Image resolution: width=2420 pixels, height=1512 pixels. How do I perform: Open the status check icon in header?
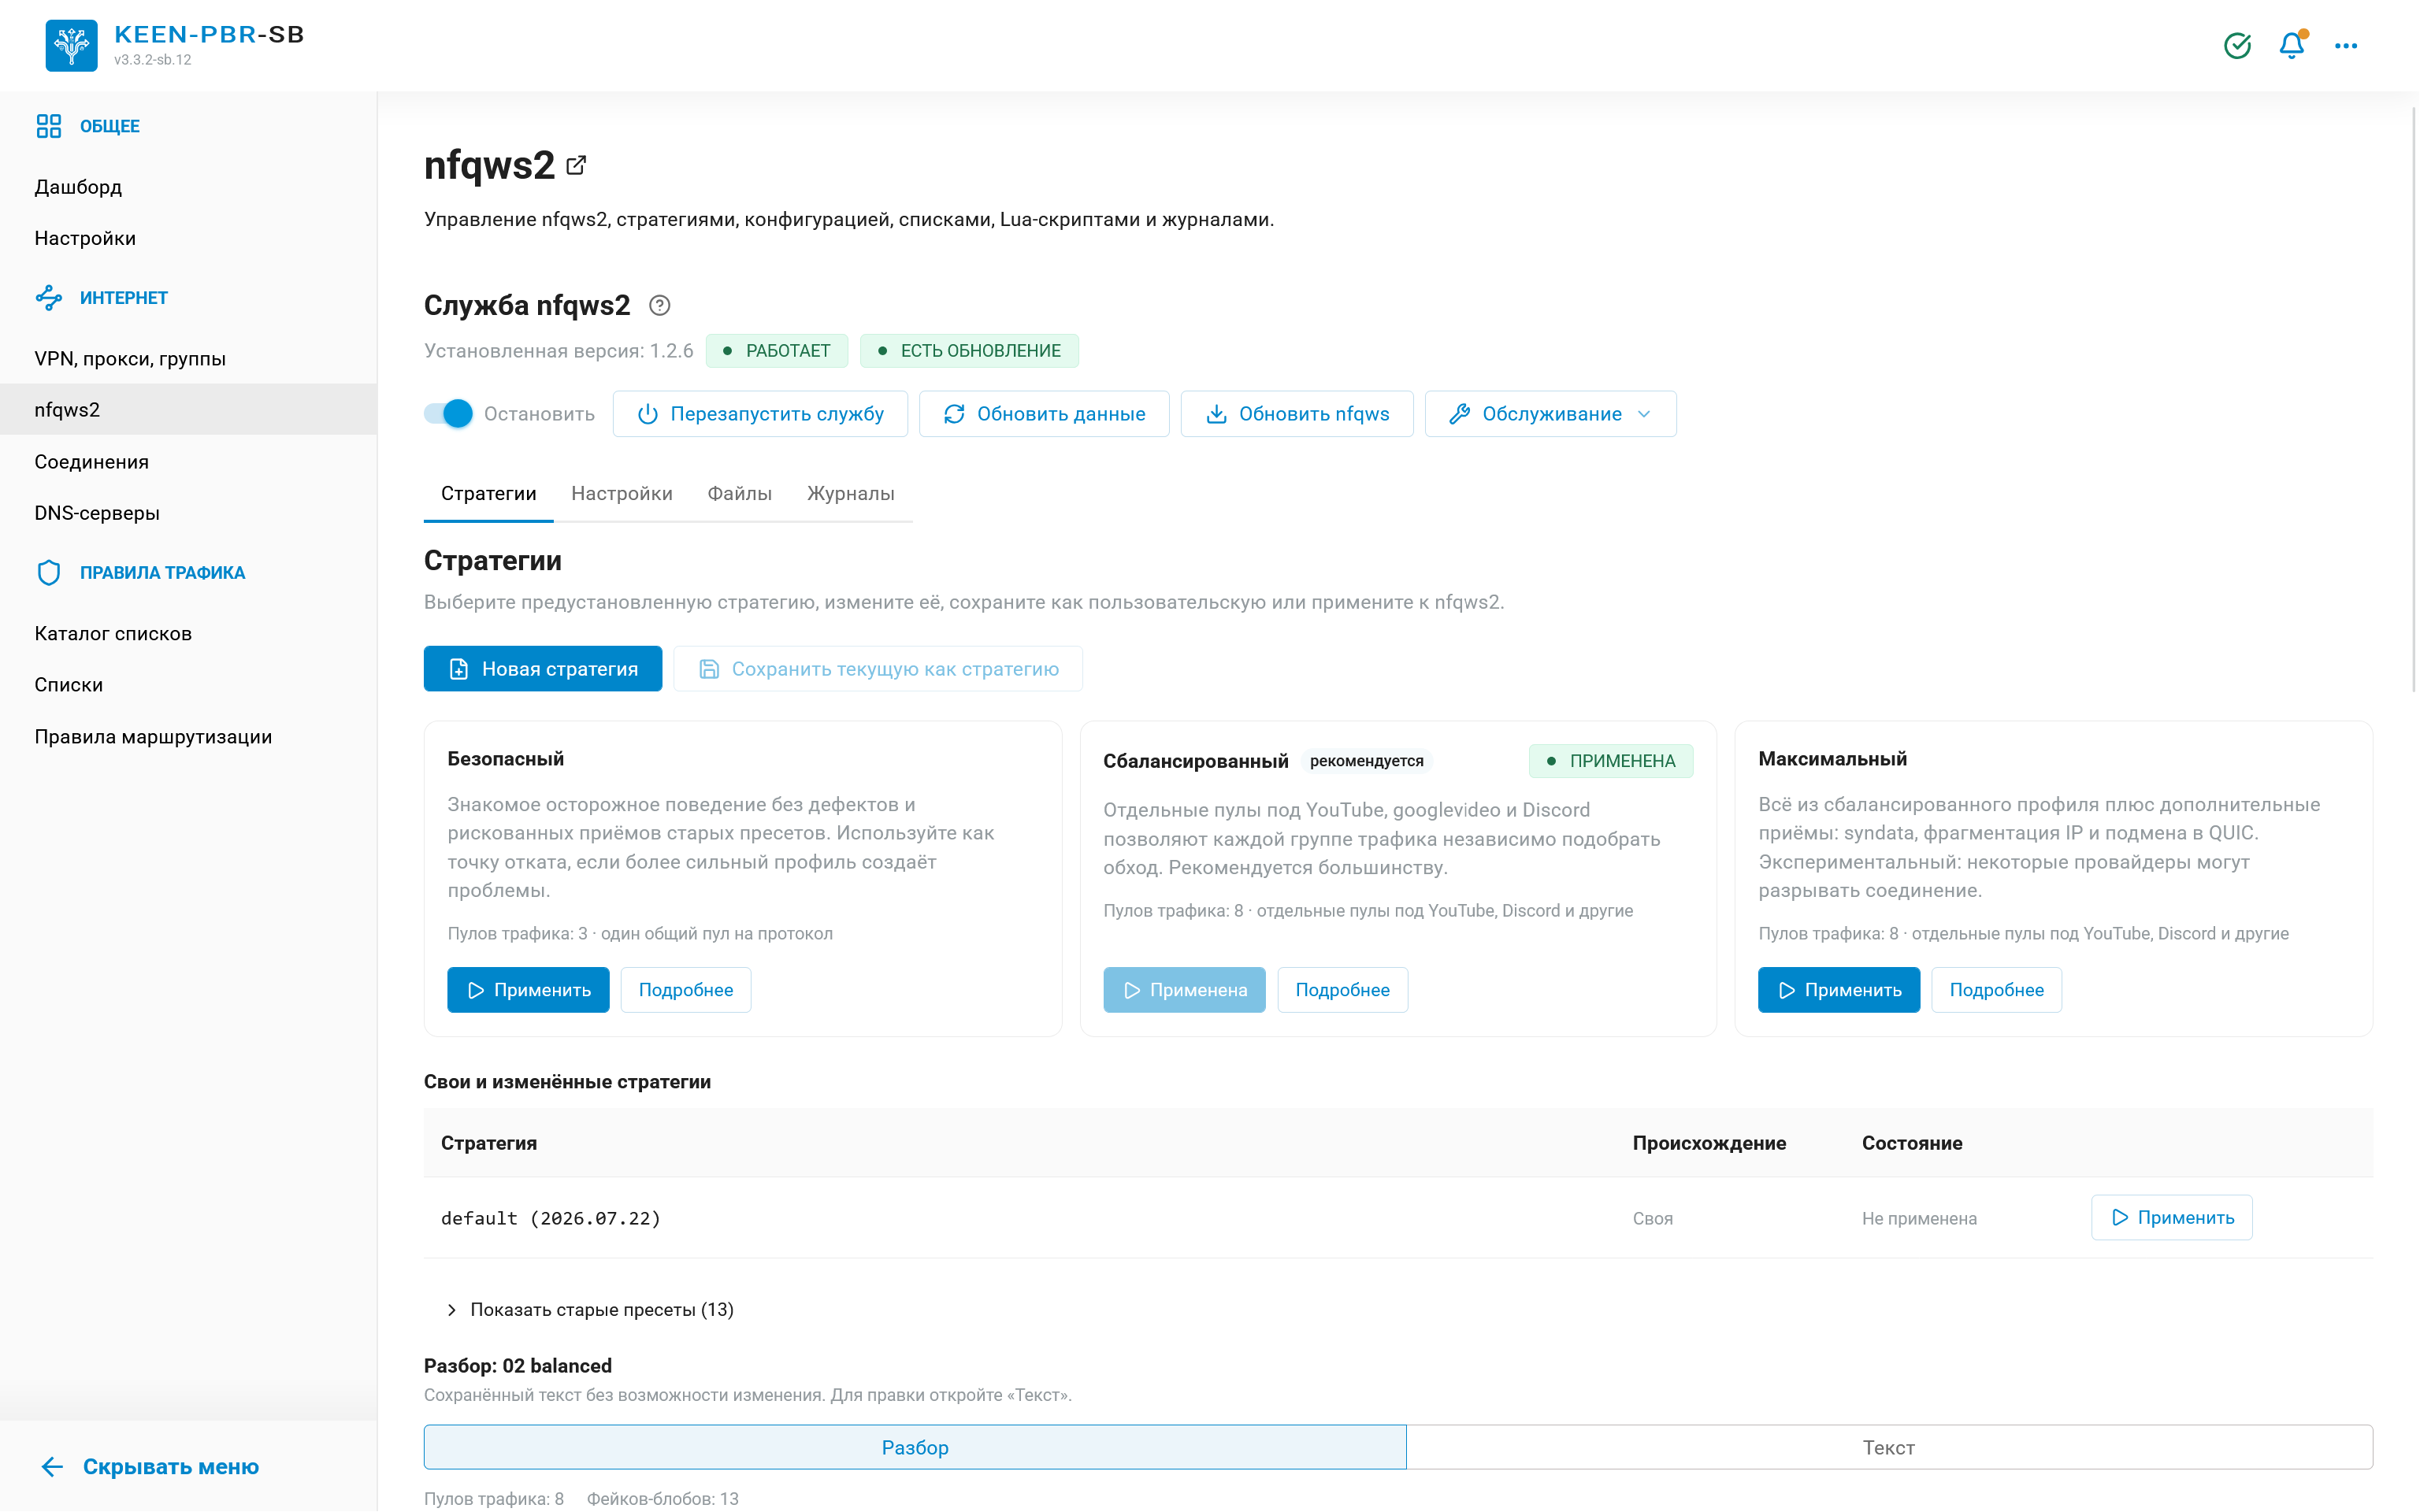2237,45
